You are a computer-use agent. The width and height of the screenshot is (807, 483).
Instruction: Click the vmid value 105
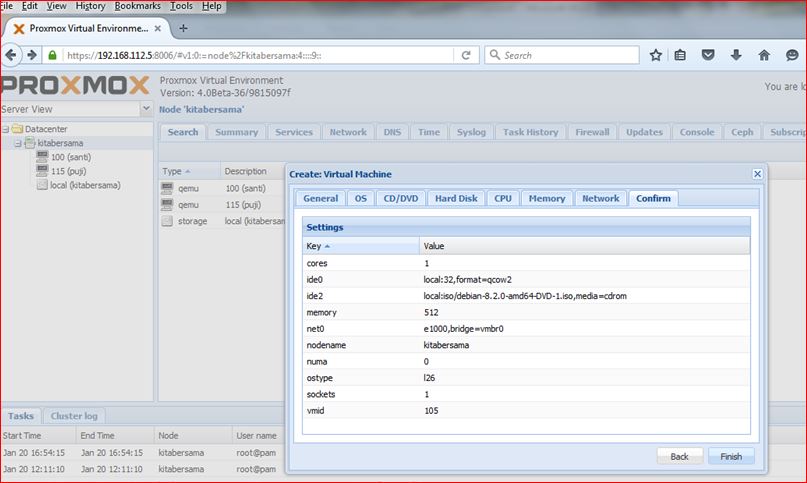[x=431, y=411]
